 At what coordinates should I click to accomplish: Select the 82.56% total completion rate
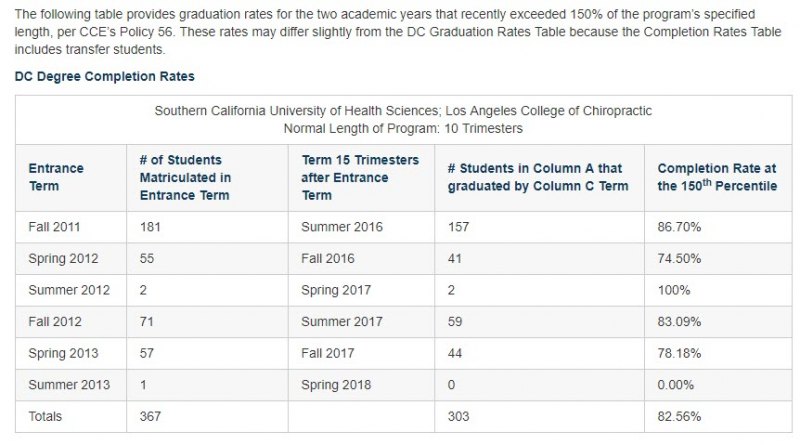pyautogui.click(x=679, y=416)
